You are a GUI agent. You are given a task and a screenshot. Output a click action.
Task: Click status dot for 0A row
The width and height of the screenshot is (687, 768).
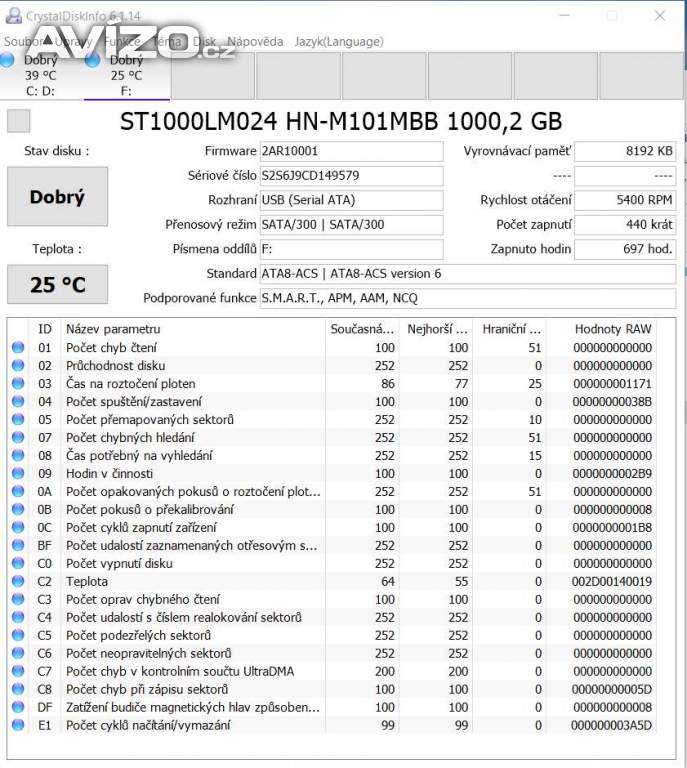[18, 491]
